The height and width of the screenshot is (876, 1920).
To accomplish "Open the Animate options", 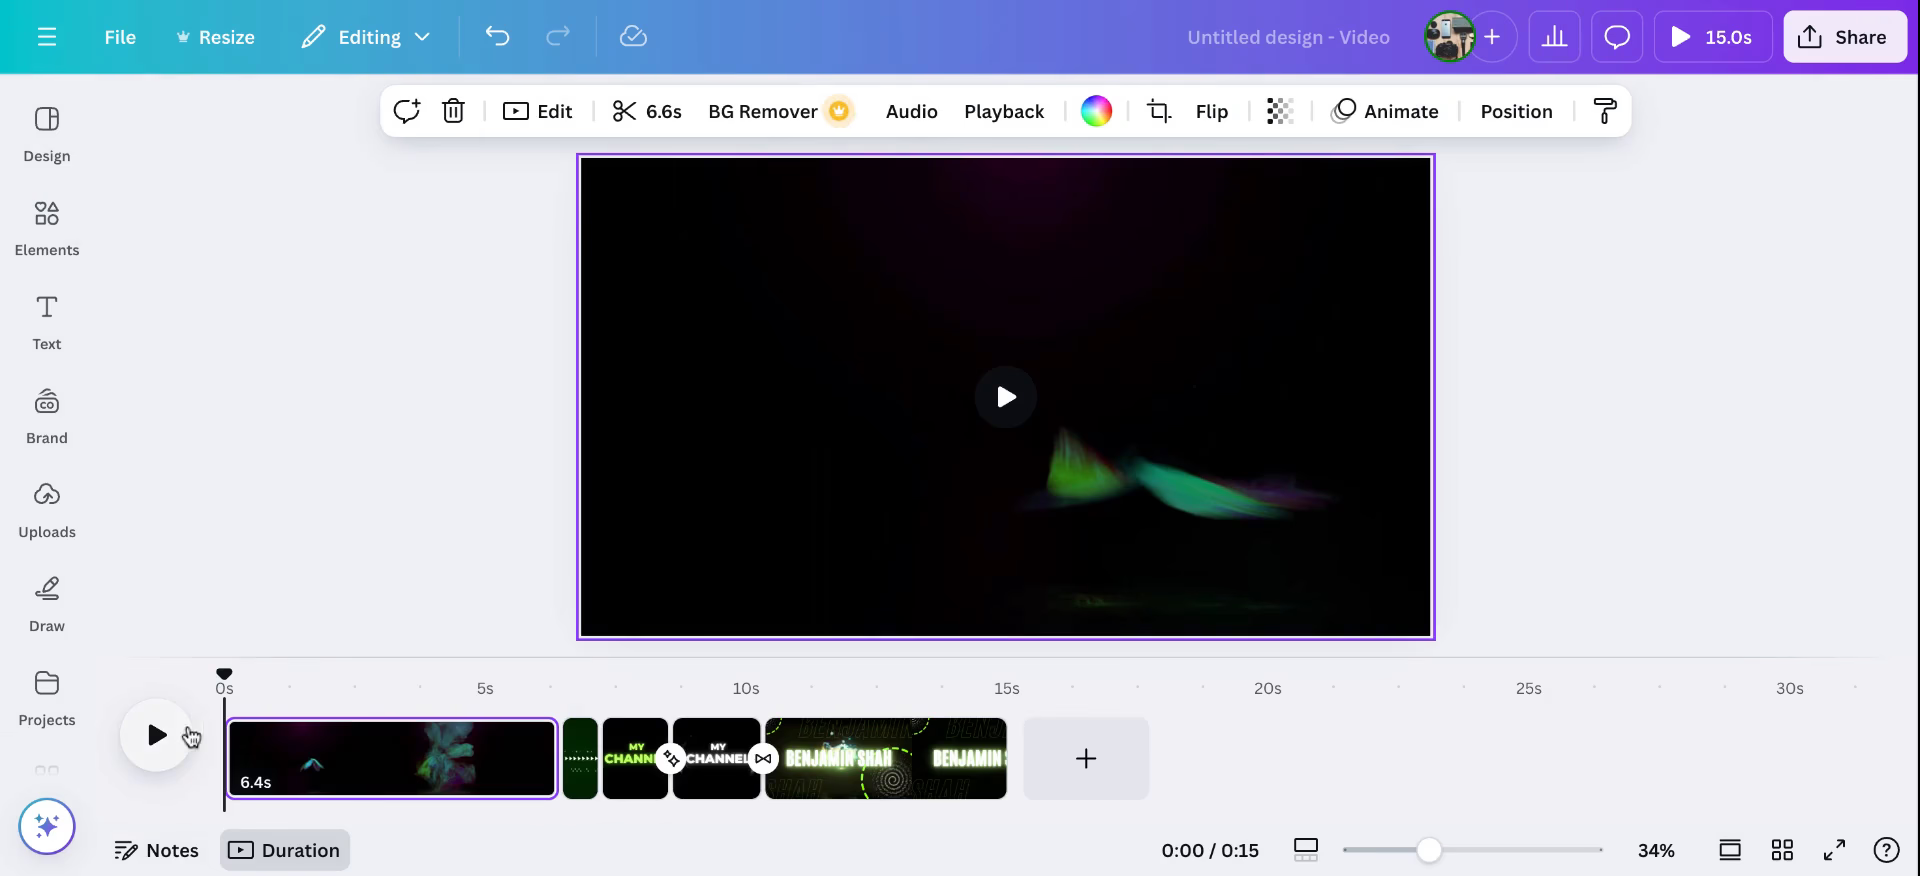I will [1385, 111].
